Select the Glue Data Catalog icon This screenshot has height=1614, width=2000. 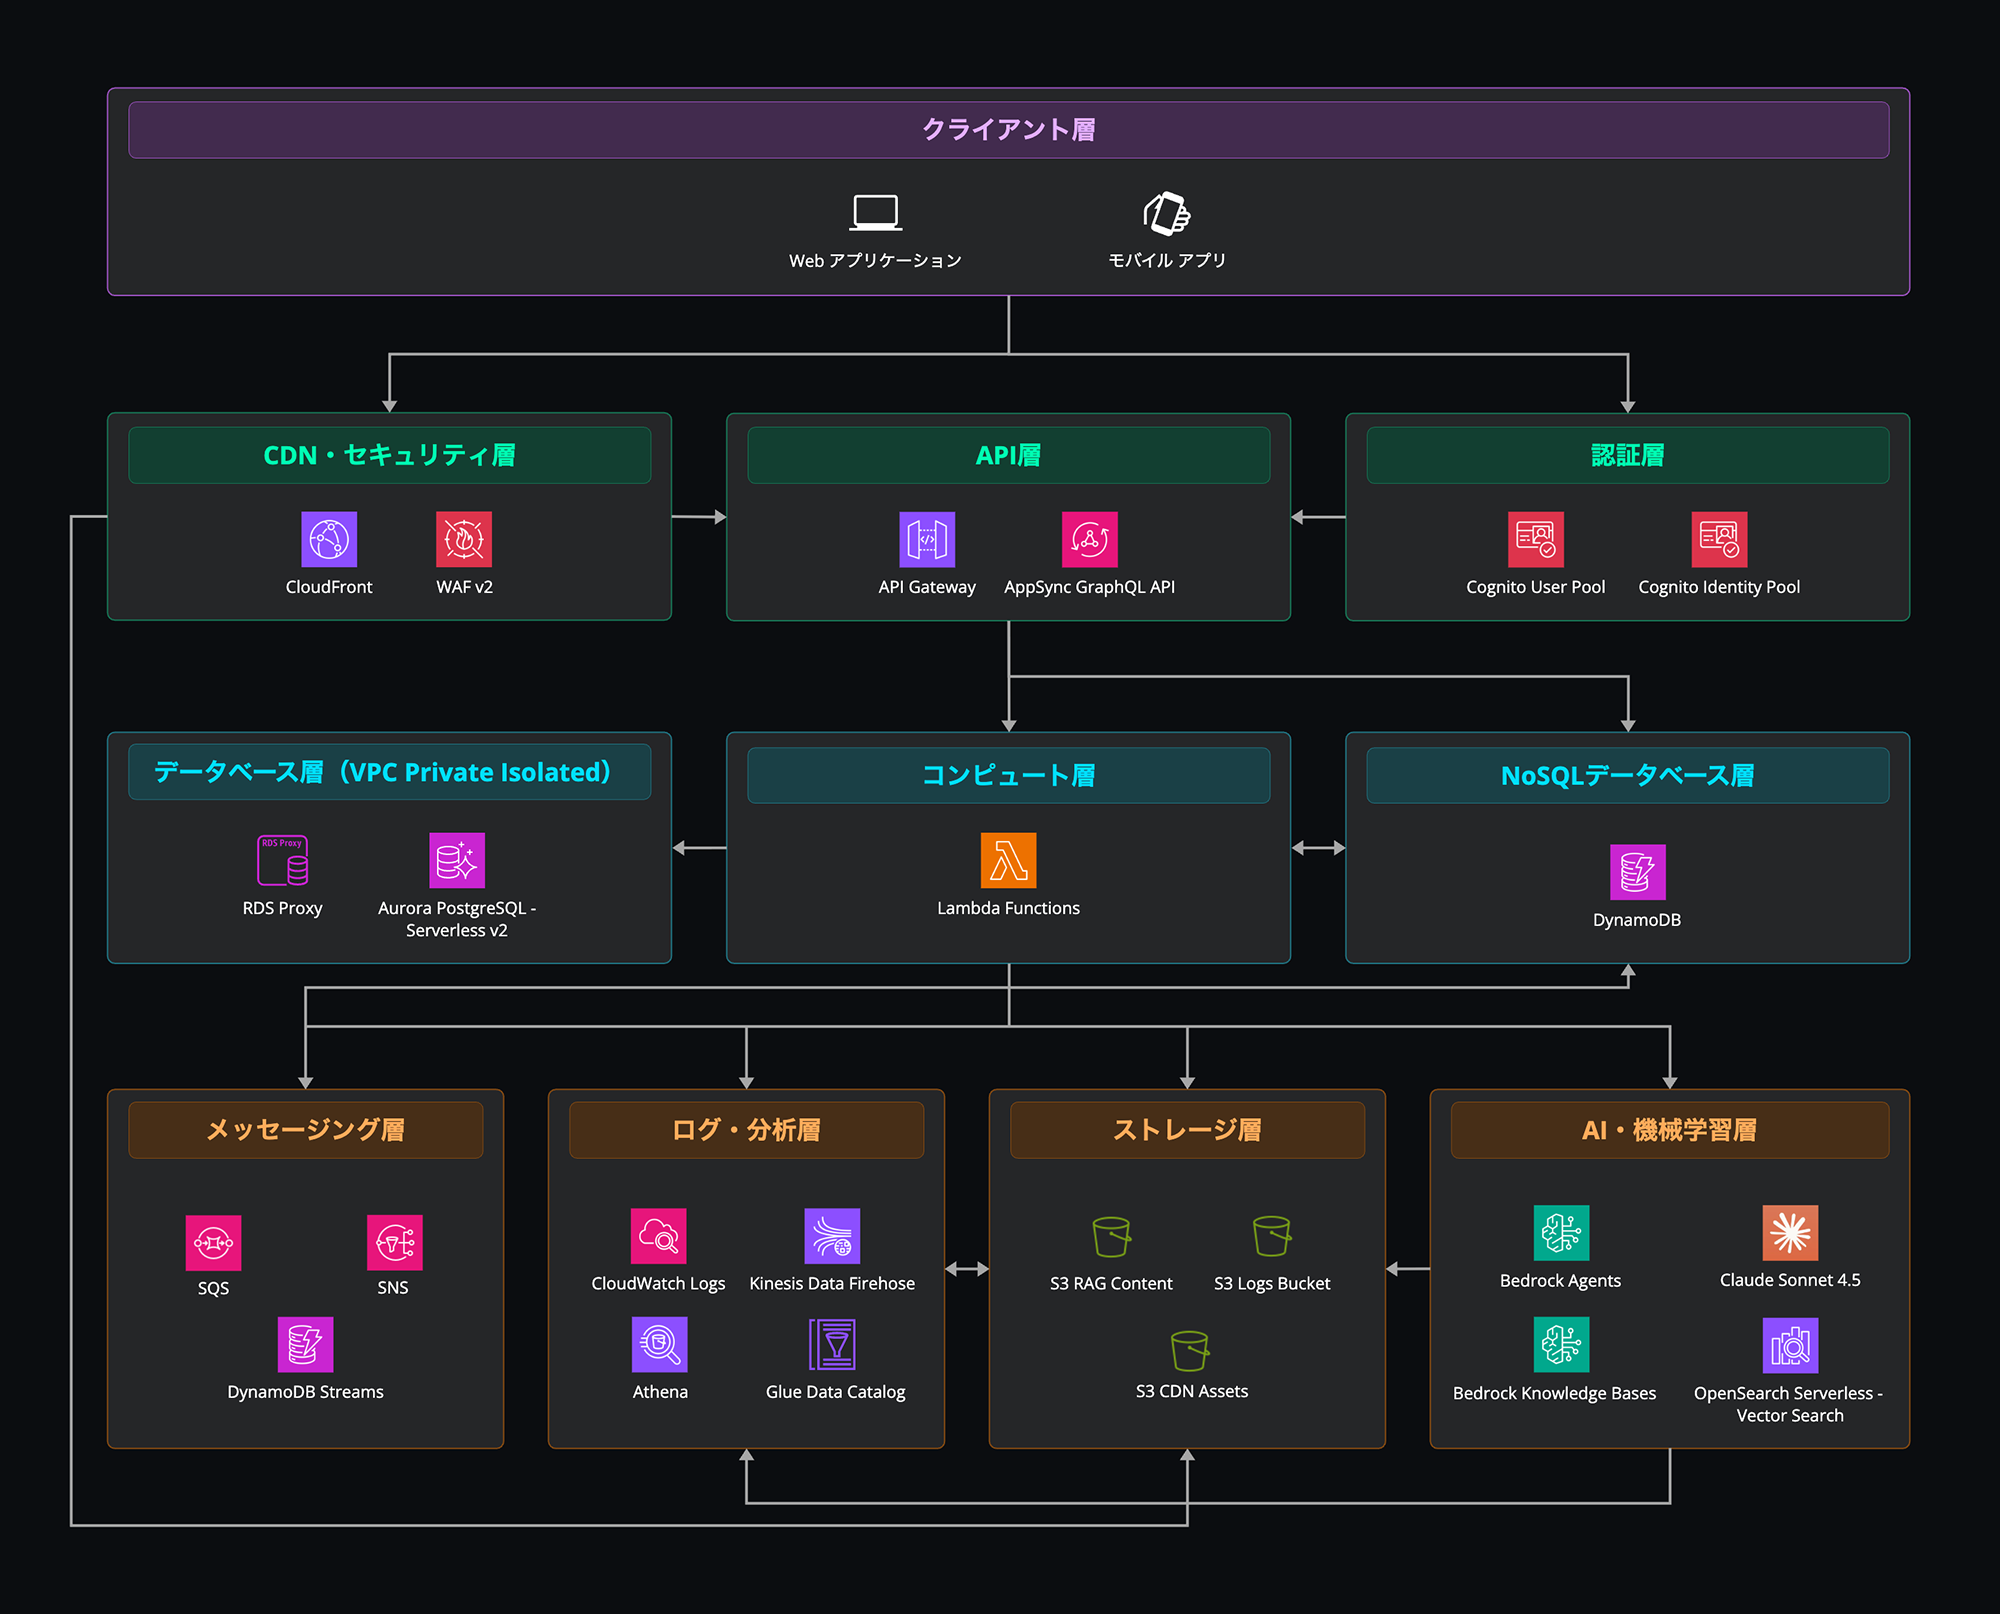click(x=833, y=1345)
